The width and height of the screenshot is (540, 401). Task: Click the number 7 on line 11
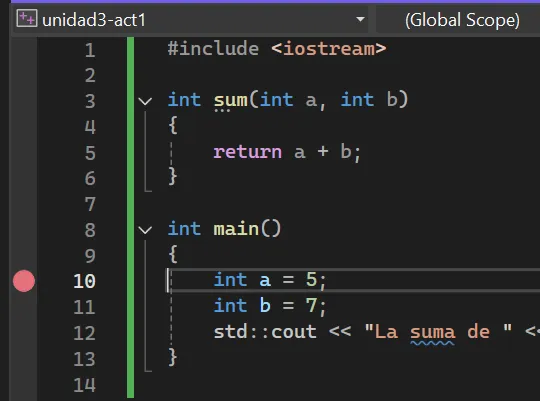(311, 306)
